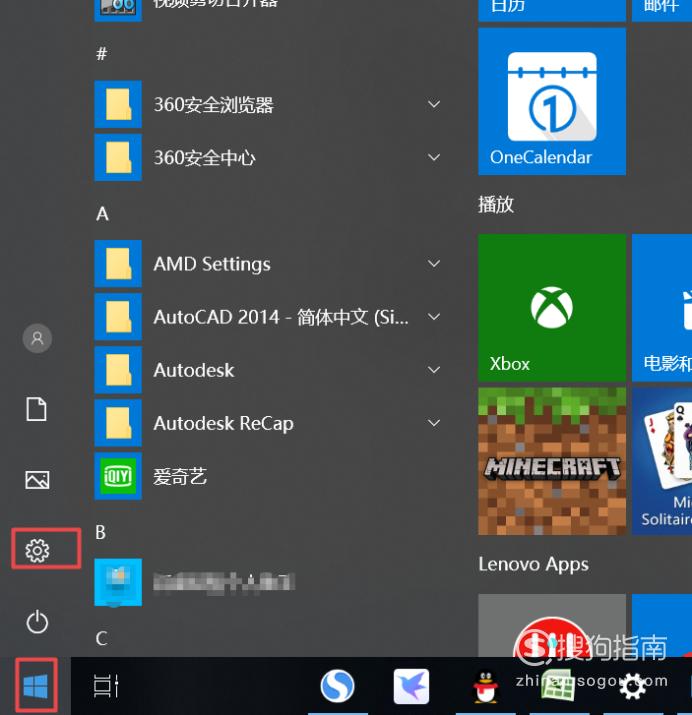Click the 播放 tile group title
Image resolution: width=692 pixels, height=715 pixels.
pos(496,204)
